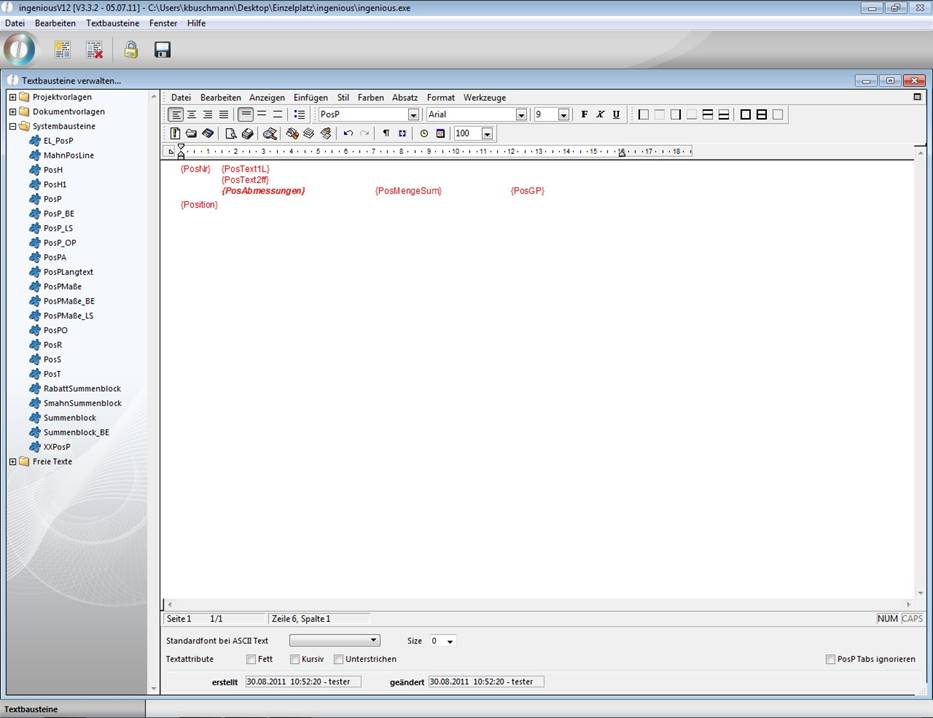
Task: Click the undo arrow in editor toolbar
Action: coord(348,133)
